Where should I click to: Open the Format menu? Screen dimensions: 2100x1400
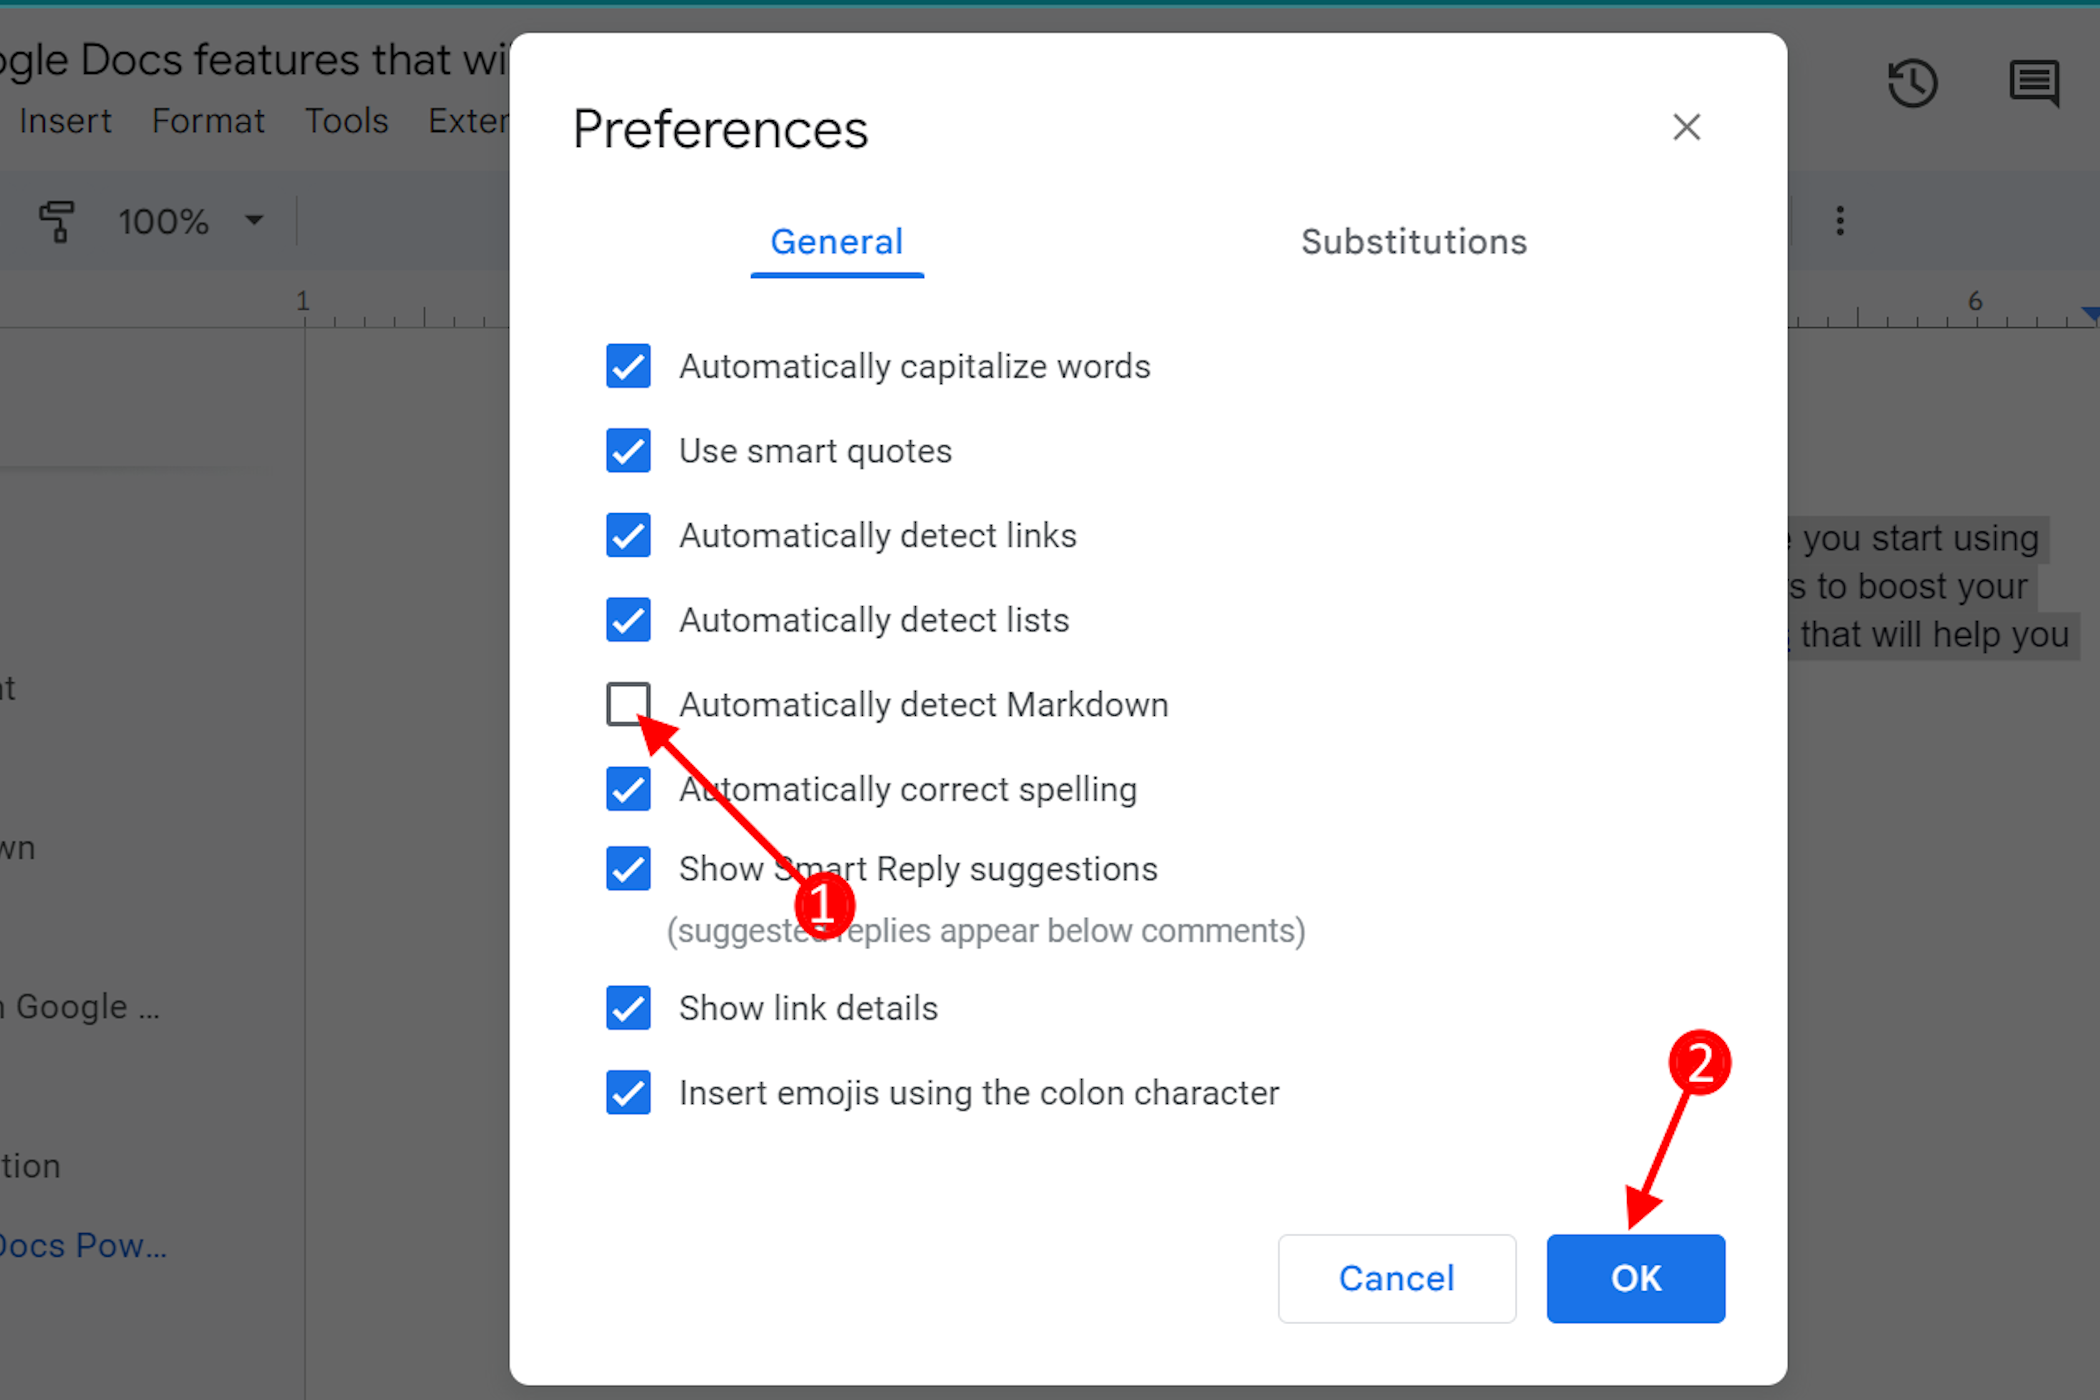(208, 121)
